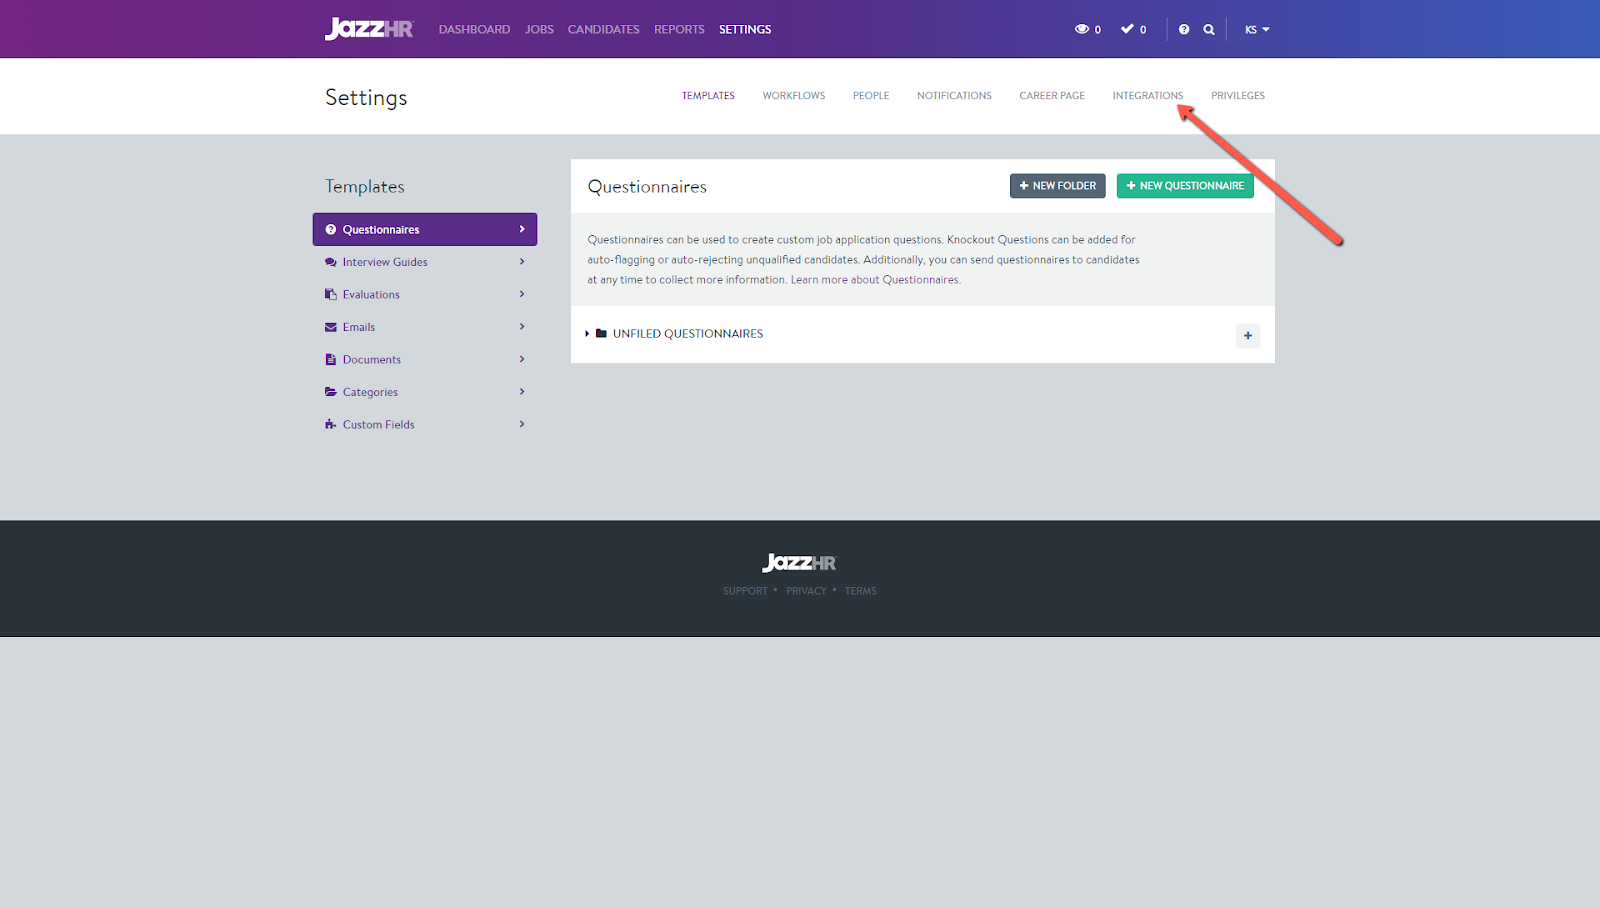
Task: Click the Emails envelope icon in sidebar
Action: click(x=331, y=327)
